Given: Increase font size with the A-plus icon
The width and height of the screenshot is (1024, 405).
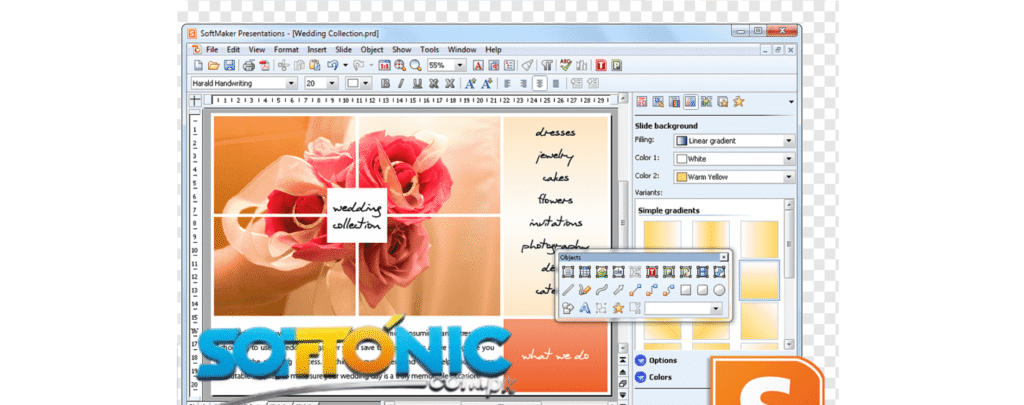Looking at the screenshot, I should click(x=470, y=83).
